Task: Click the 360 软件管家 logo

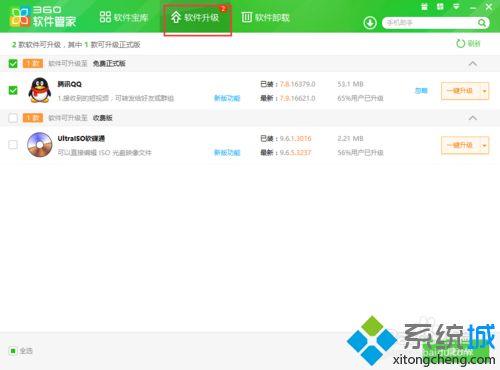Action: click(43, 17)
